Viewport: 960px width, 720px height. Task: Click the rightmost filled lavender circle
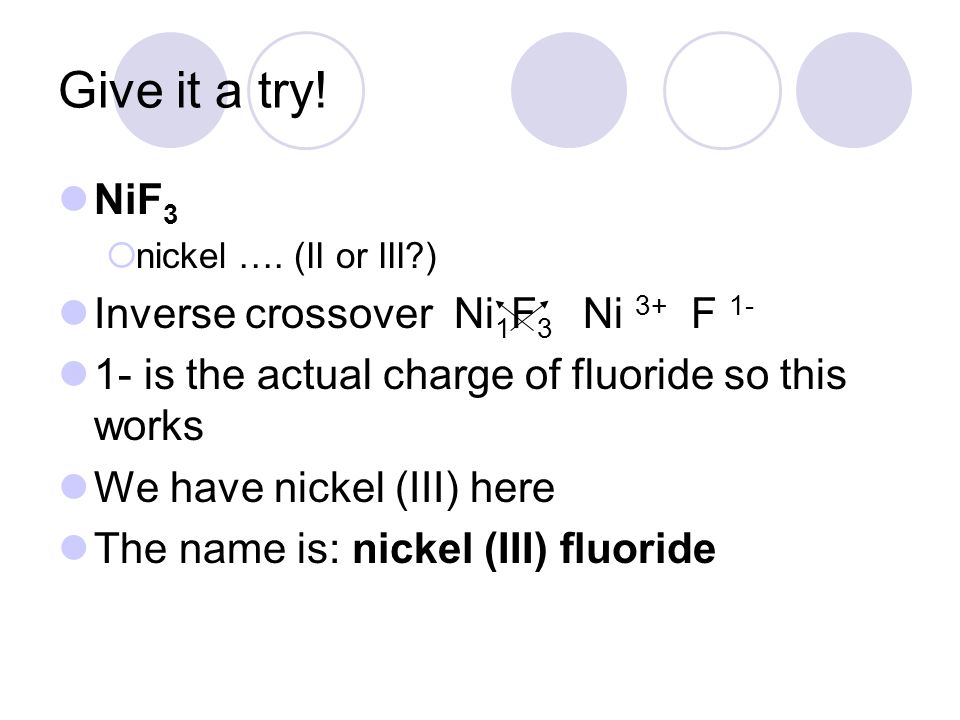(853, 90)
